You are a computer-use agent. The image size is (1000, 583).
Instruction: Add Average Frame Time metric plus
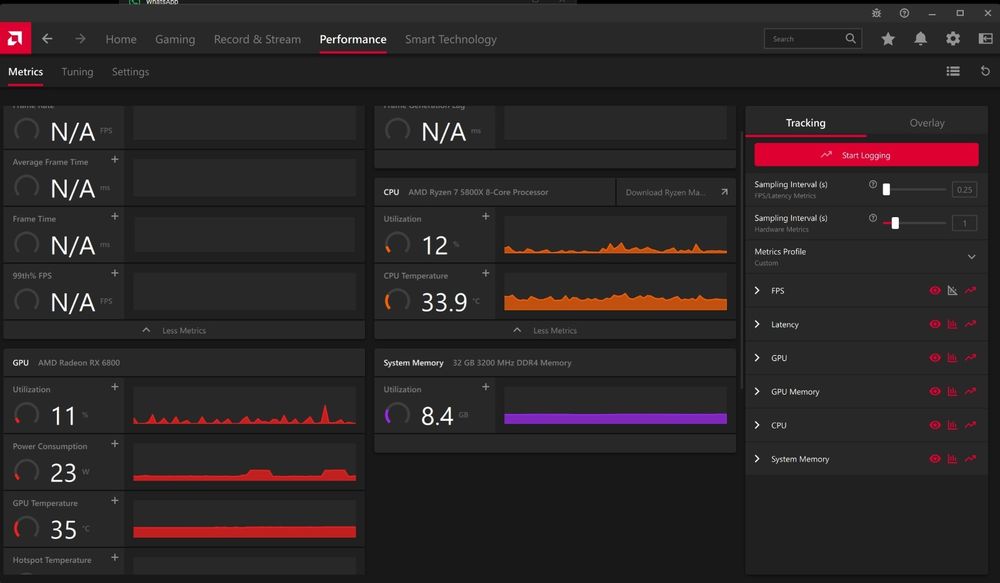tap(115, 159)
